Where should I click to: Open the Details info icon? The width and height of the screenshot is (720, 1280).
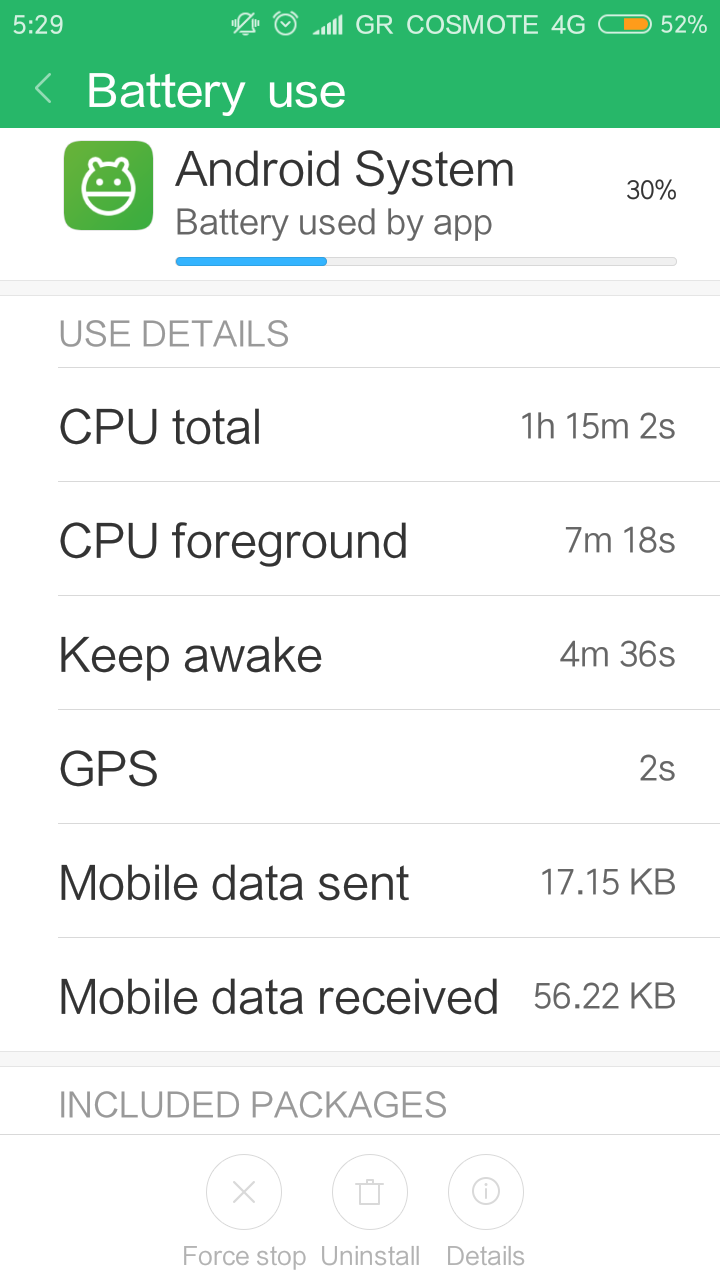coord(486,1191)
